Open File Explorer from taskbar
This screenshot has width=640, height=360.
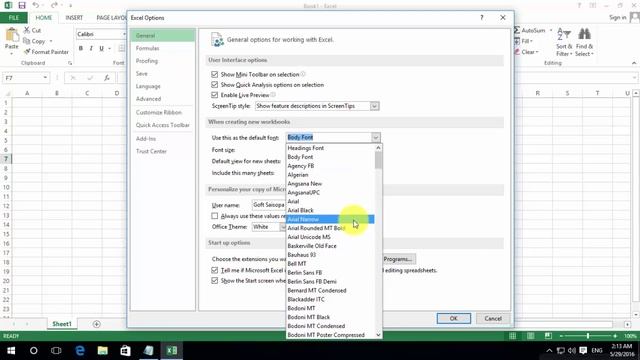pyautogui.click(x=102, y=351)
